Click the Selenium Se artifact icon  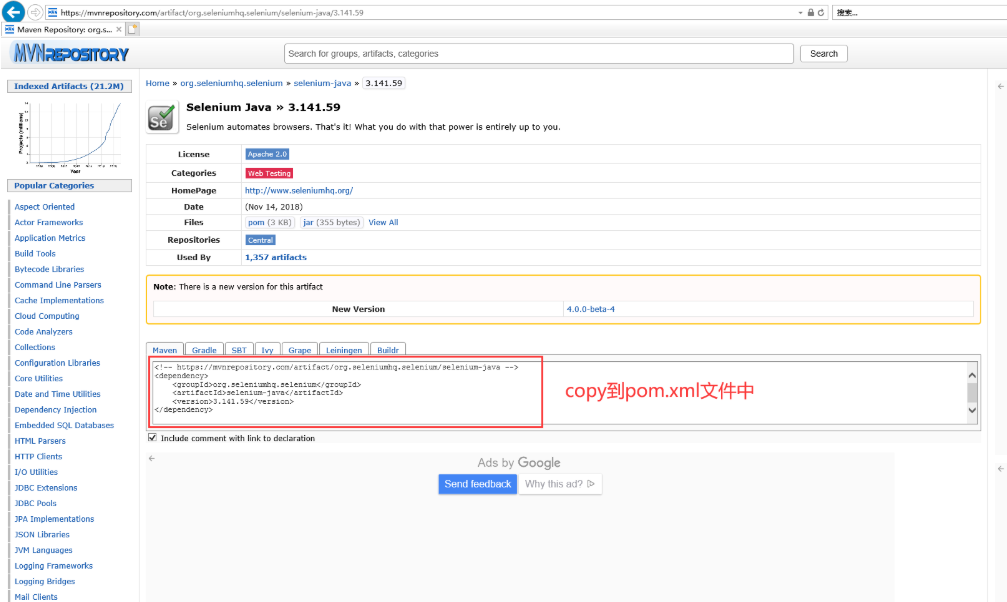(x=161, y=117)
